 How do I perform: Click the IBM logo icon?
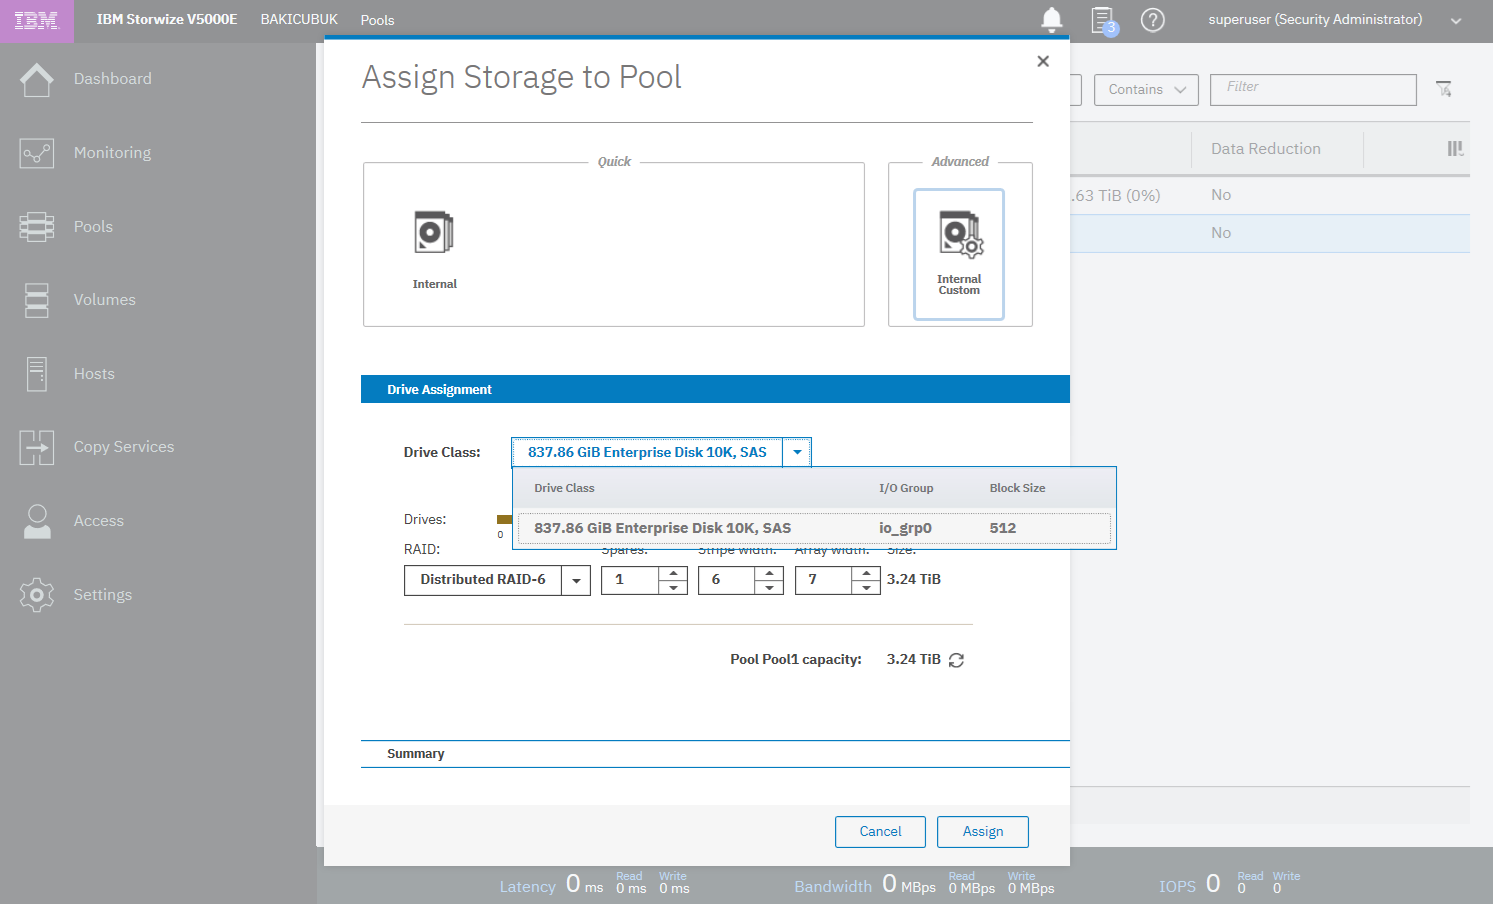[37, 21]
